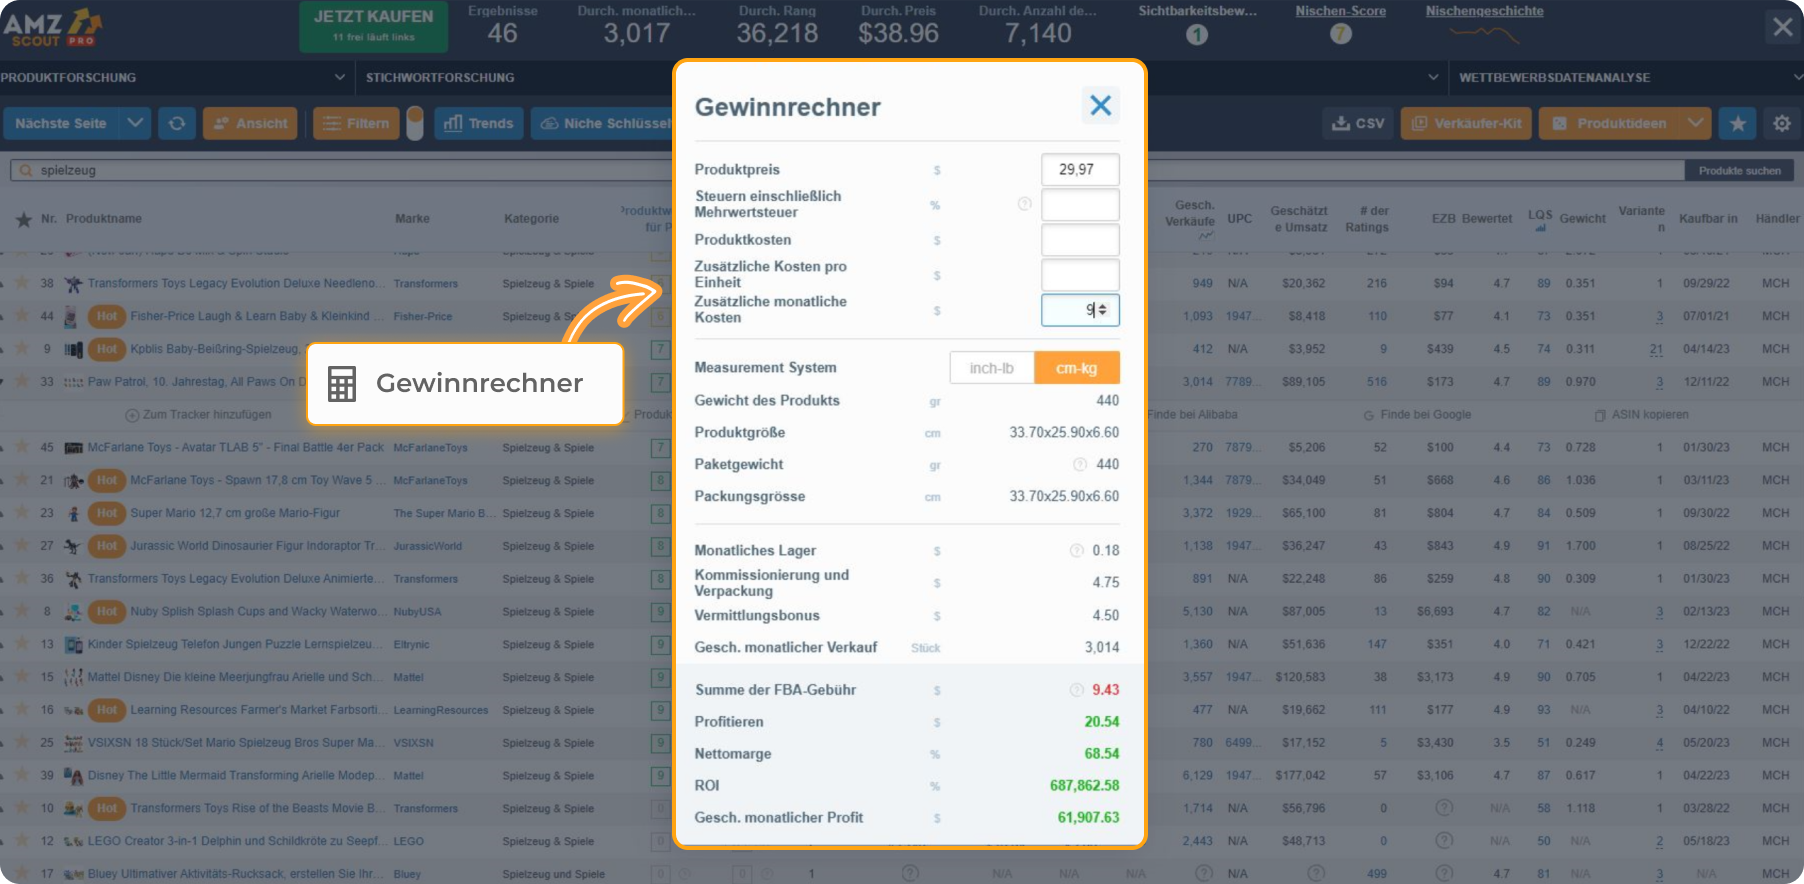Open variants link 3 in Fisher-Price row
This screenshot has height=884, width=1804.
(1659, 316)
